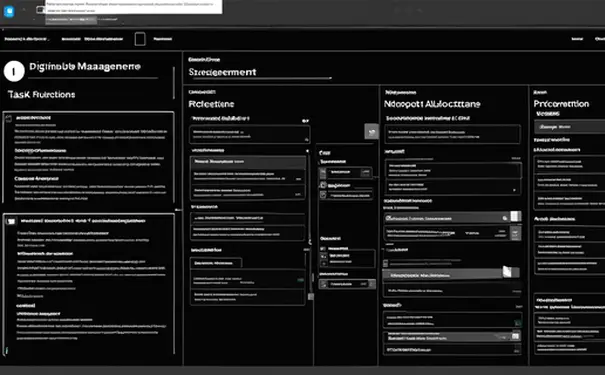Viewport: 605px width, 375px height.
Task: Expand the small arrow at second allocation row's end
Action: point(514,190)
